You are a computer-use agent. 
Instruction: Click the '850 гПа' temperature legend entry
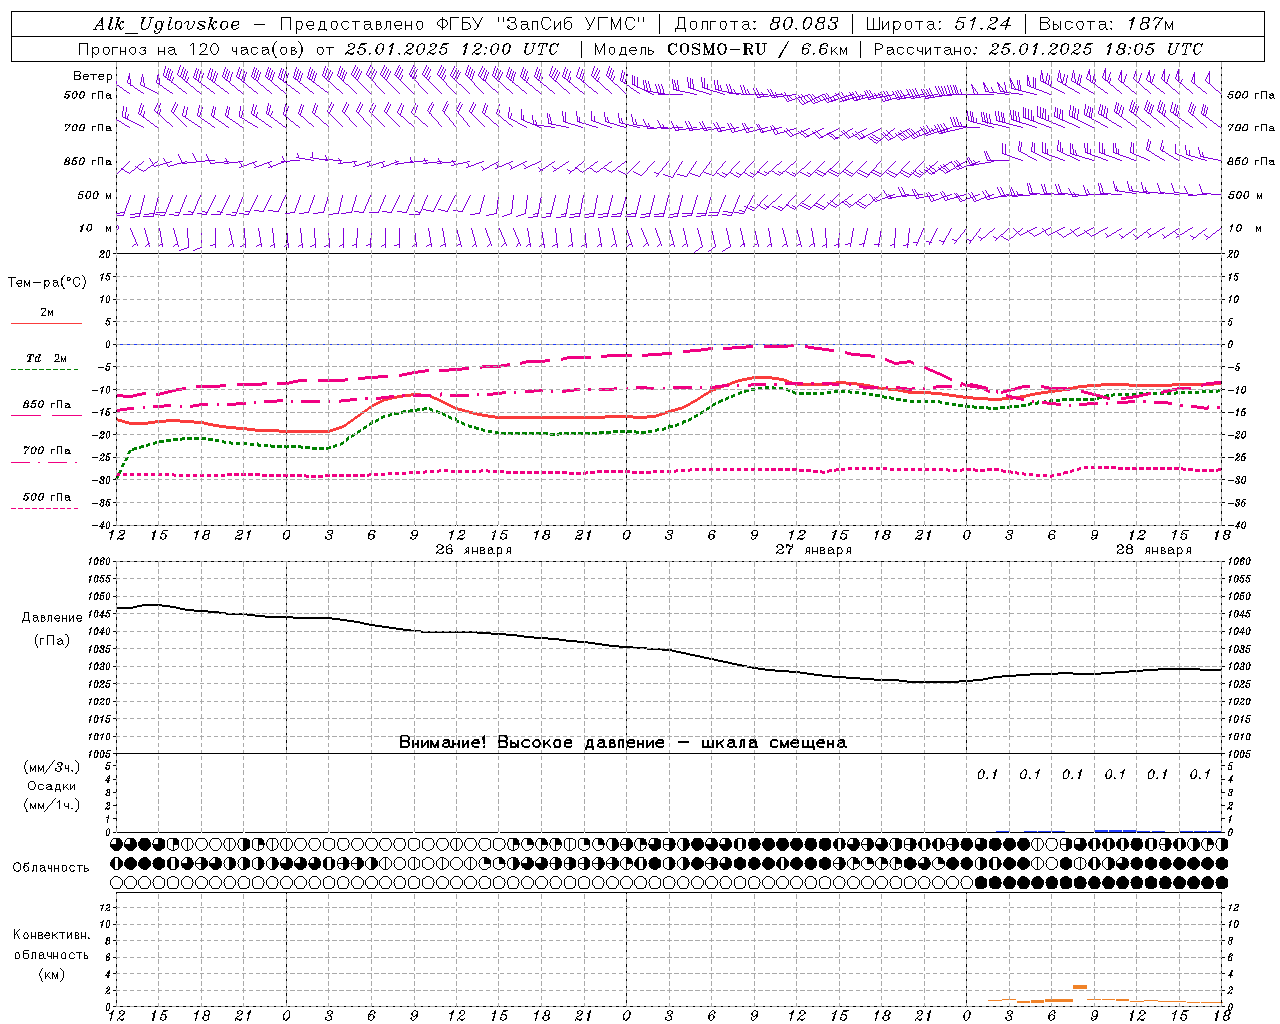47,405
